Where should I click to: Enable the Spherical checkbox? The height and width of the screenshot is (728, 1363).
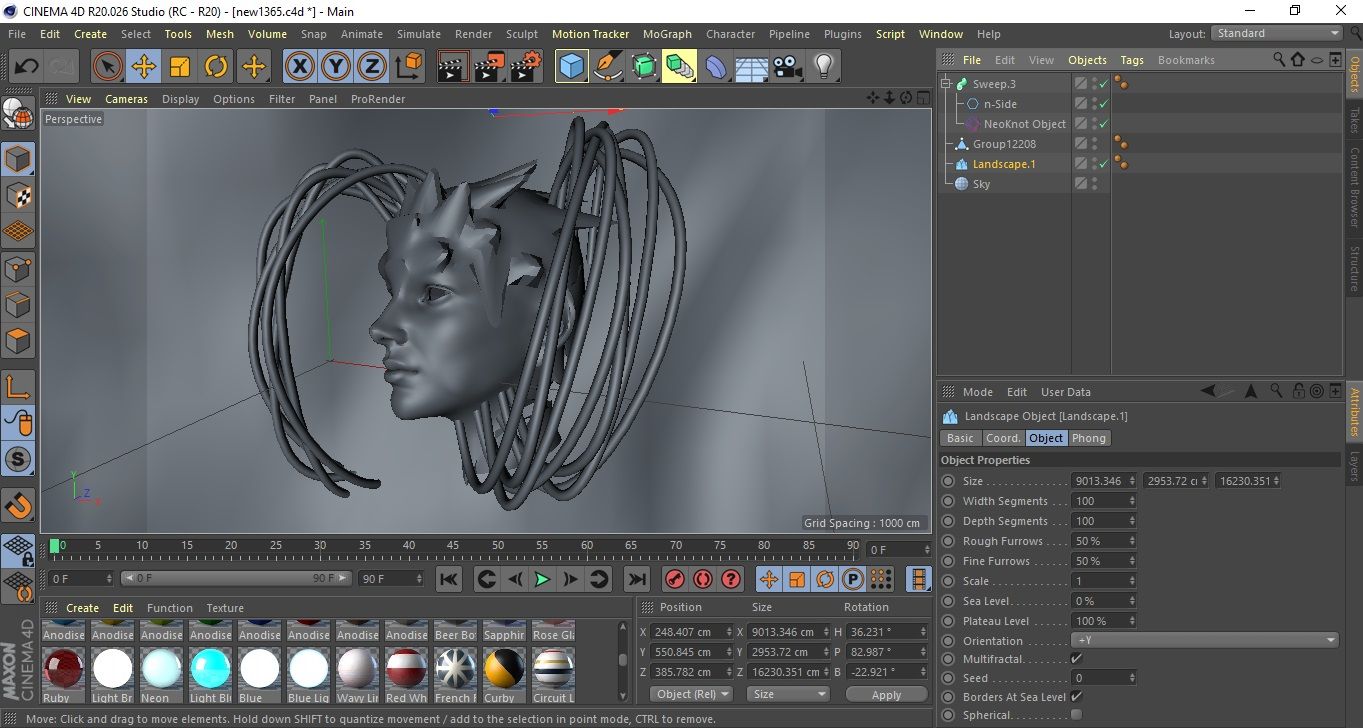[x=1076, y=715]
